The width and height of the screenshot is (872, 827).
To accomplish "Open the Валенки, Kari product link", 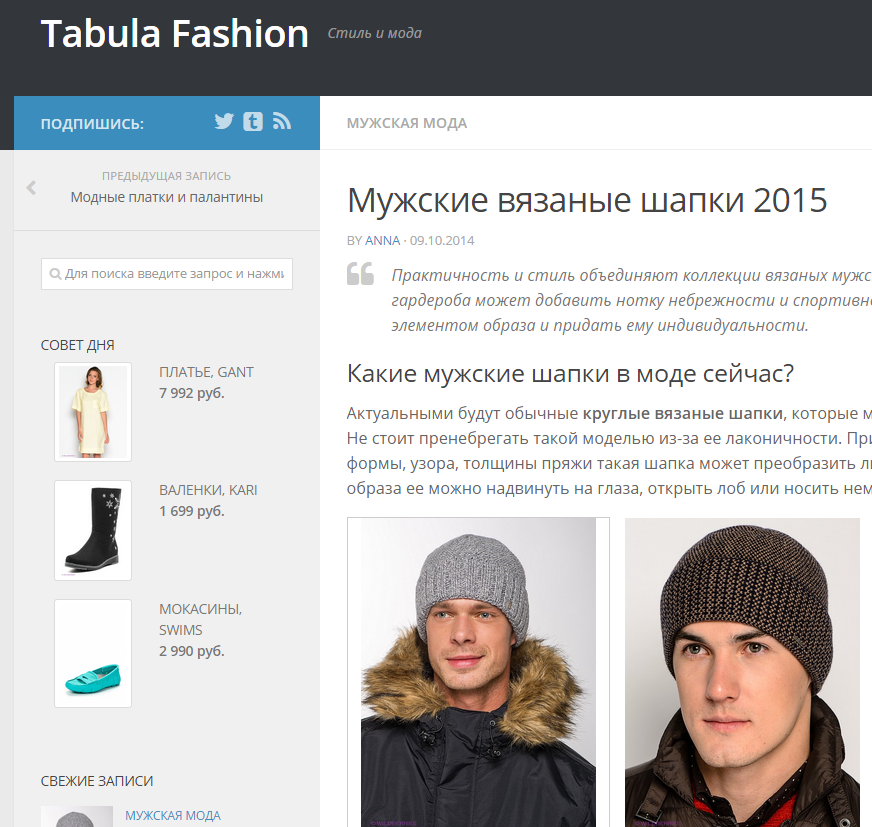I will click(x=208, y=490).
